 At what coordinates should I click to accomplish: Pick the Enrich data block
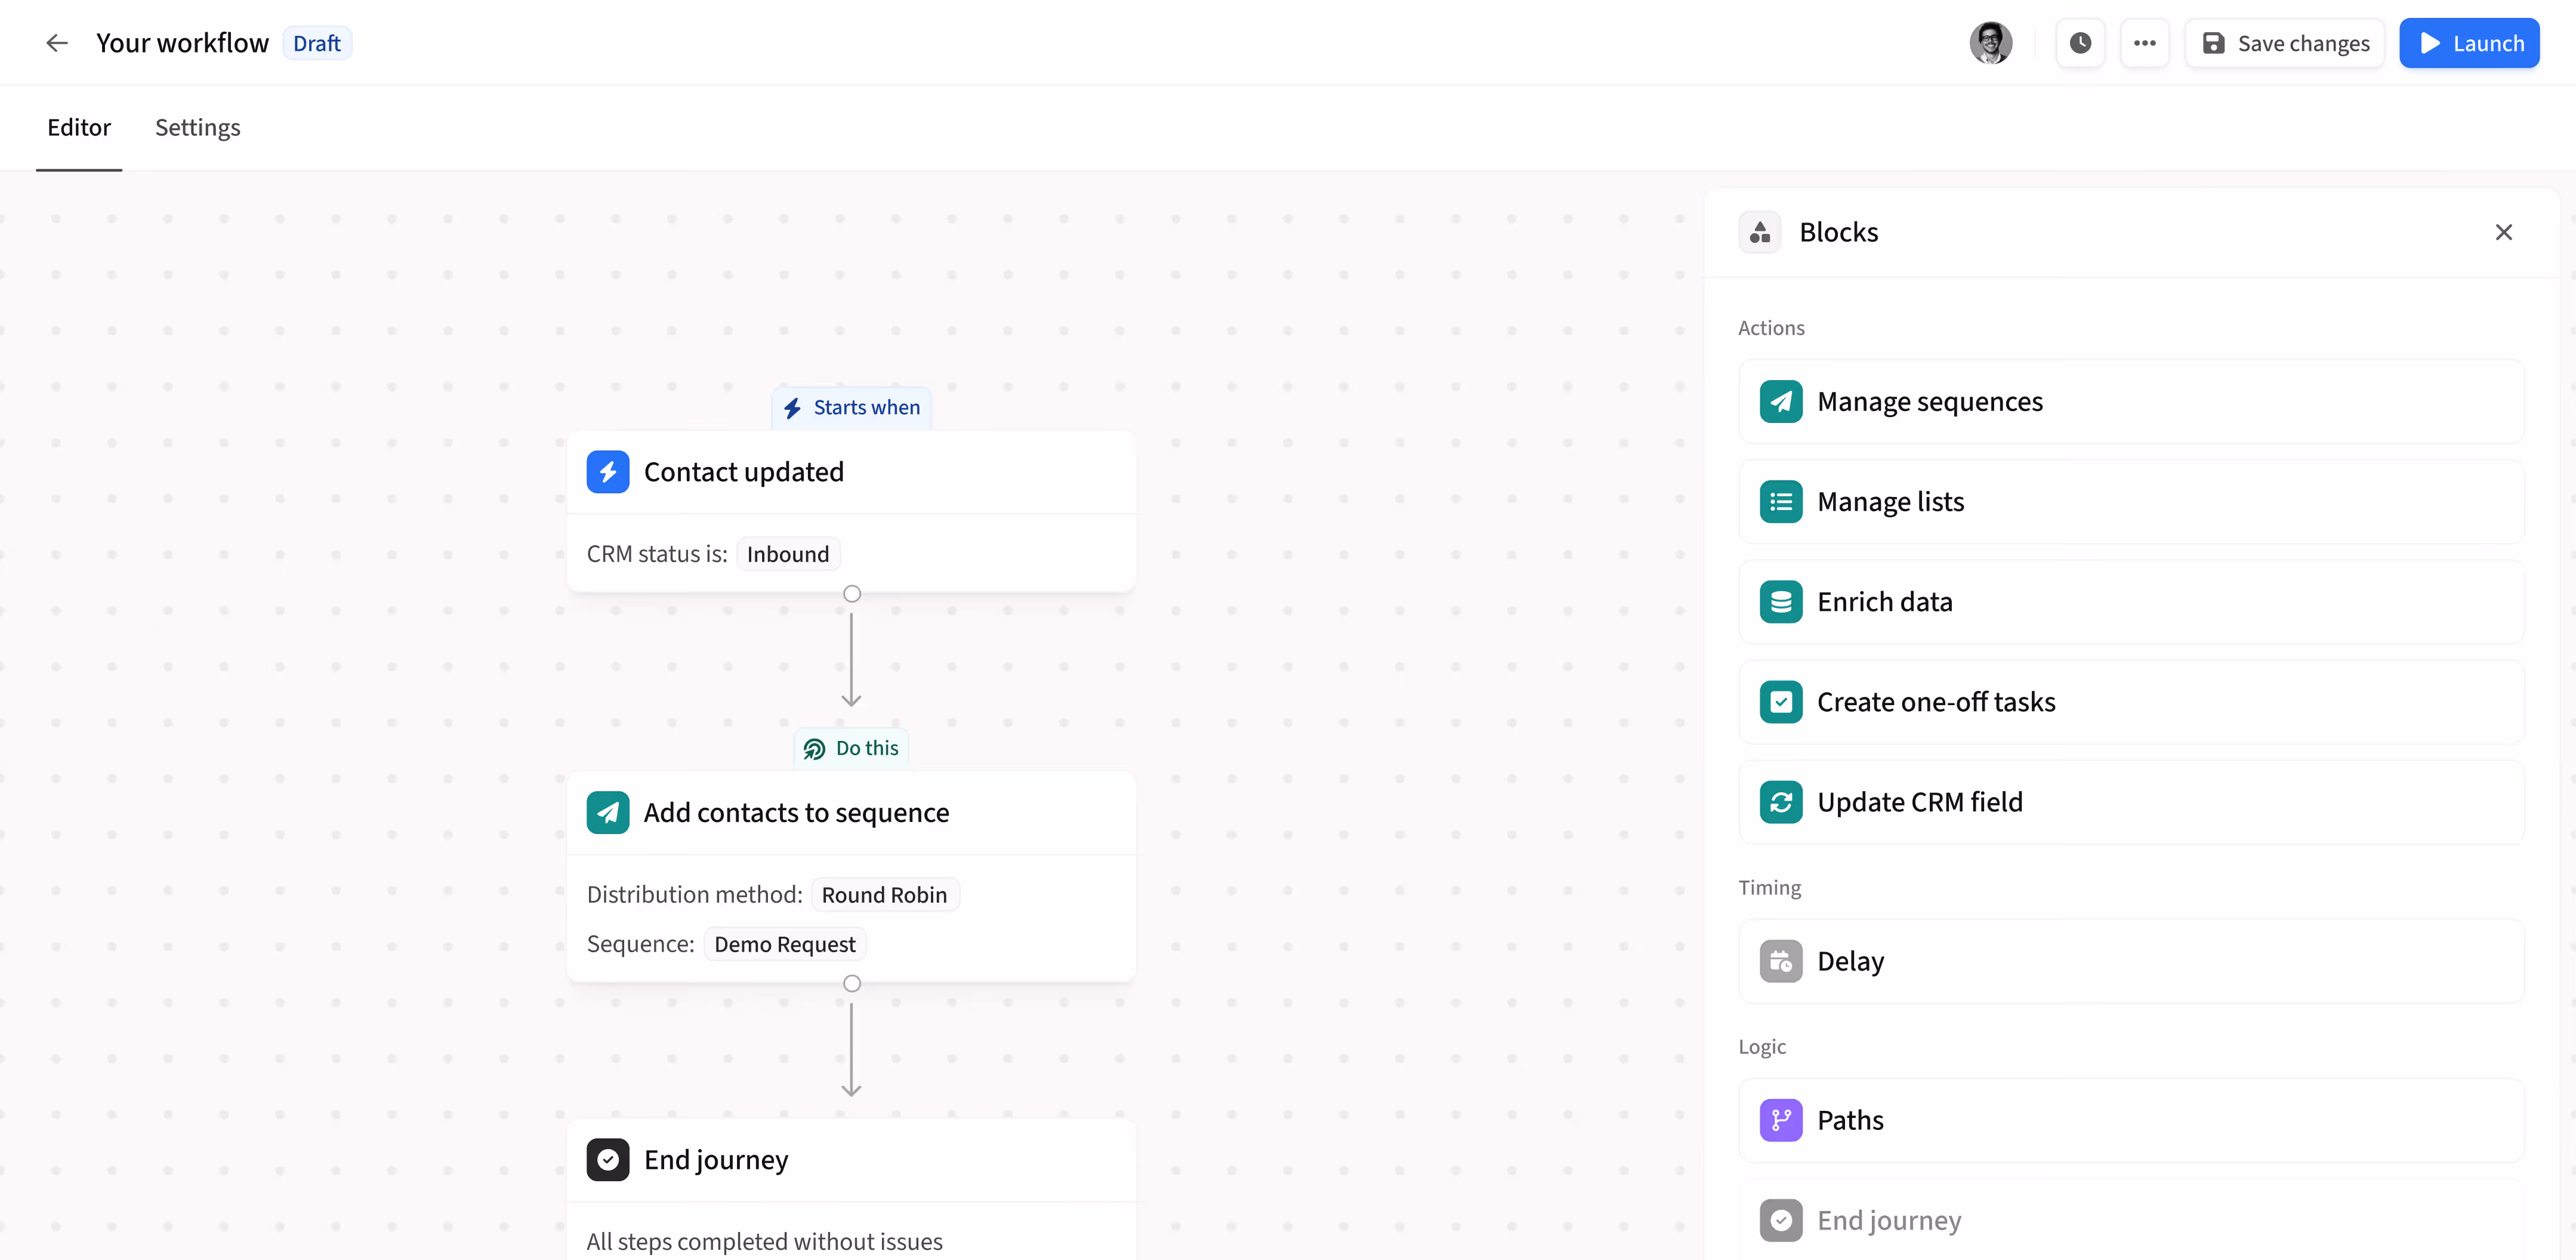[2130, 601]
